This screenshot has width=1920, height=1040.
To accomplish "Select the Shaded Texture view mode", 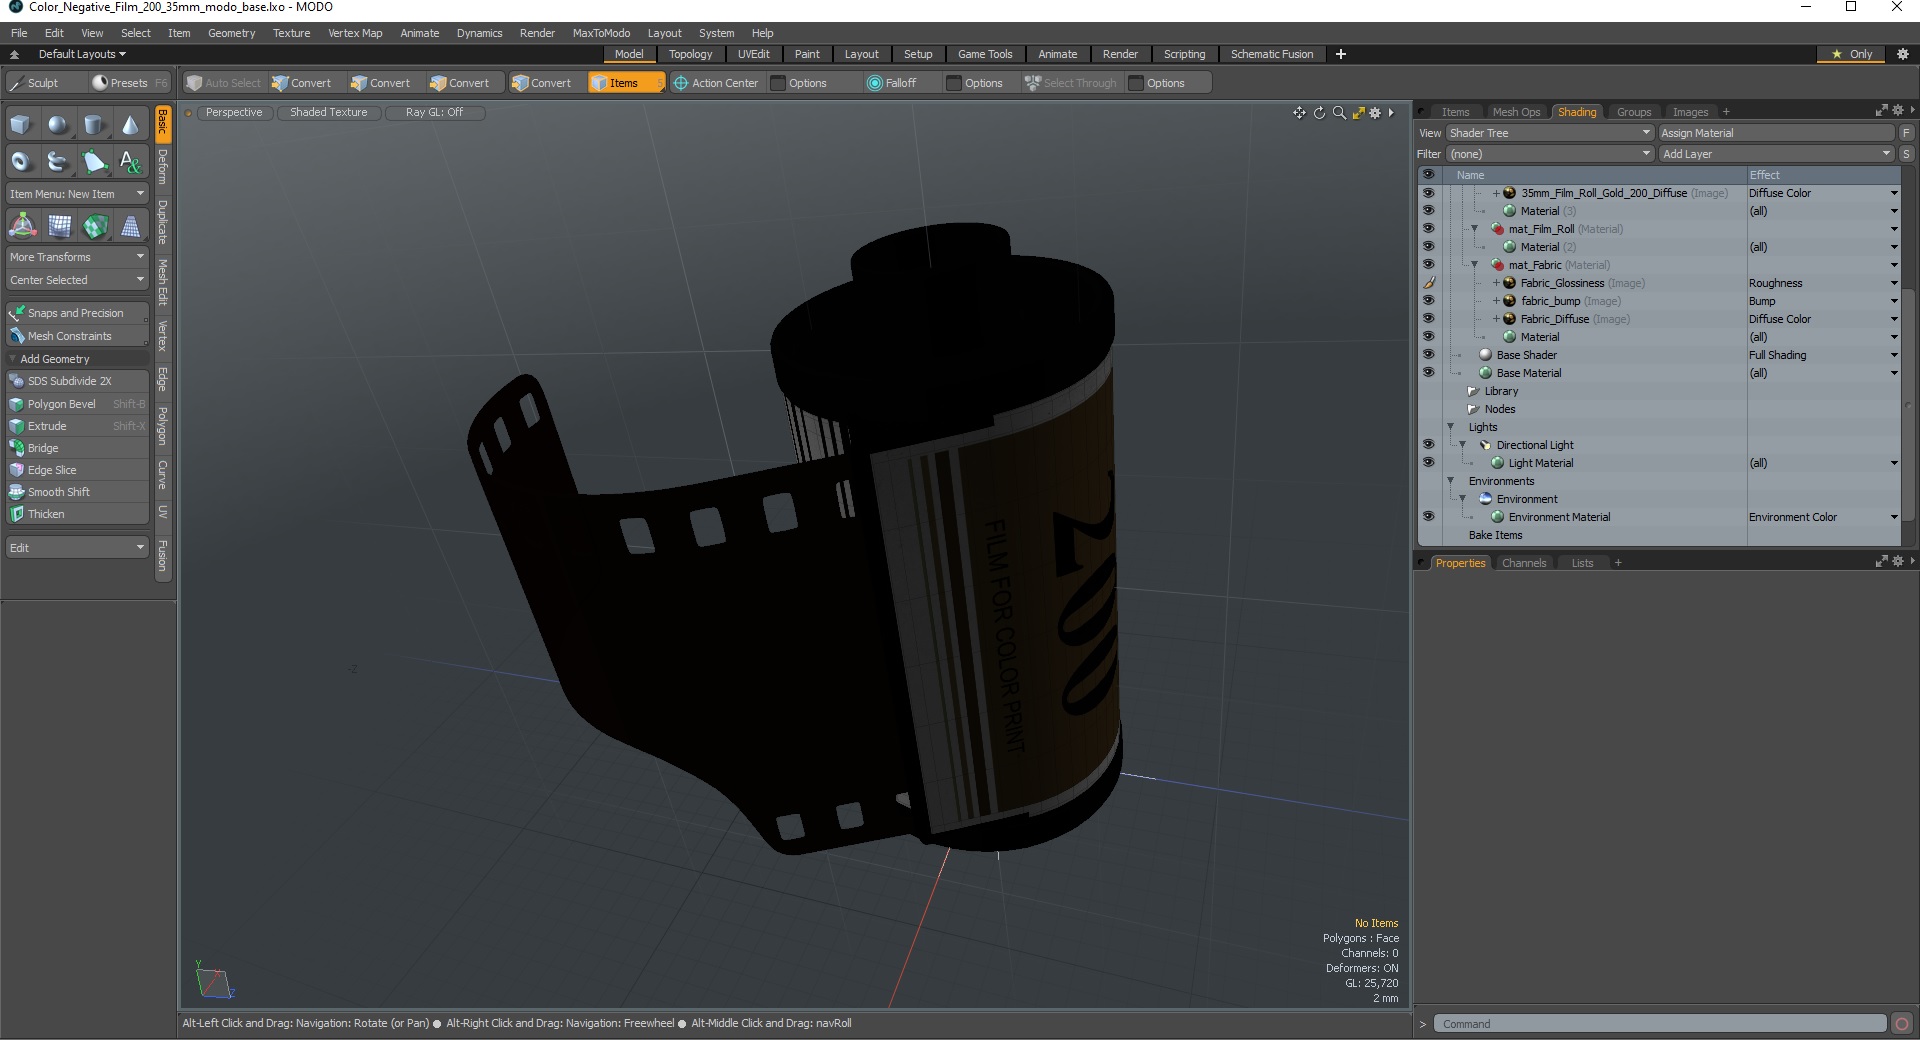I will coord(329,112).
